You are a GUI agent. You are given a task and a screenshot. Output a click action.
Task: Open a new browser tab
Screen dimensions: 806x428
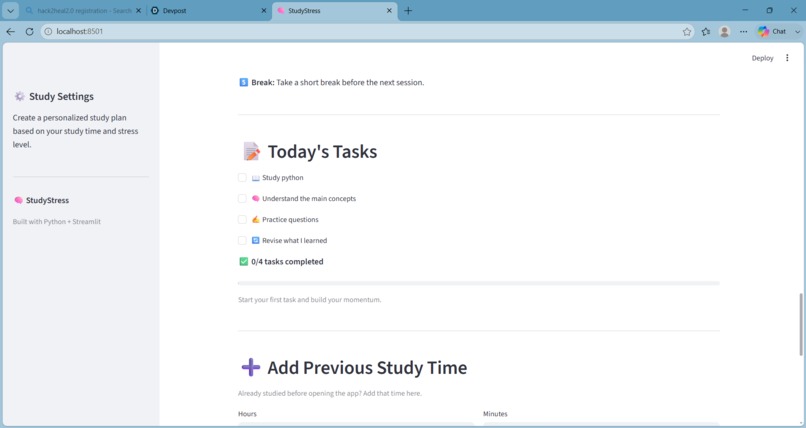tap(408, 11)
